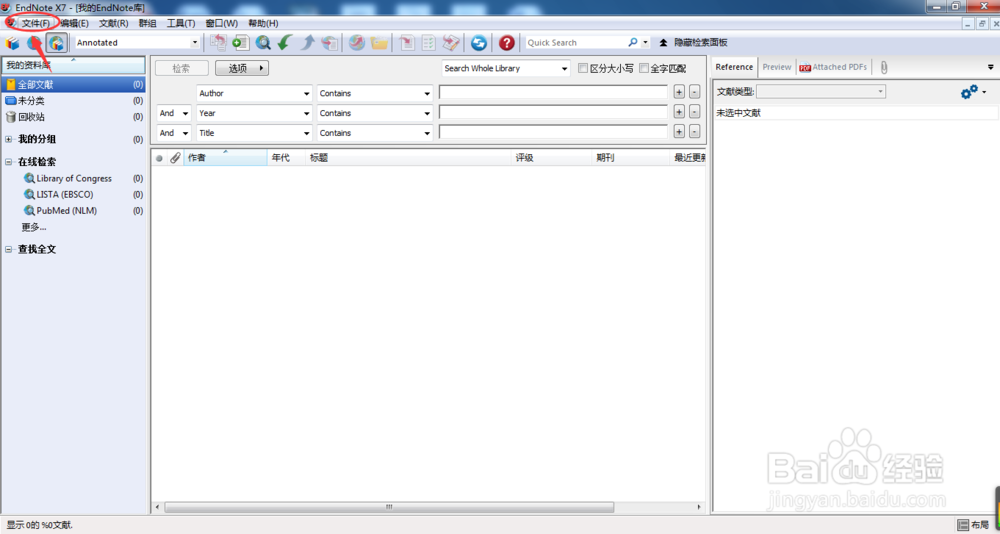The width and height of the screenshot is (1000, 534).
Task: Select Integrated Library and Online mode icon
Action: (x=57, y=43)
